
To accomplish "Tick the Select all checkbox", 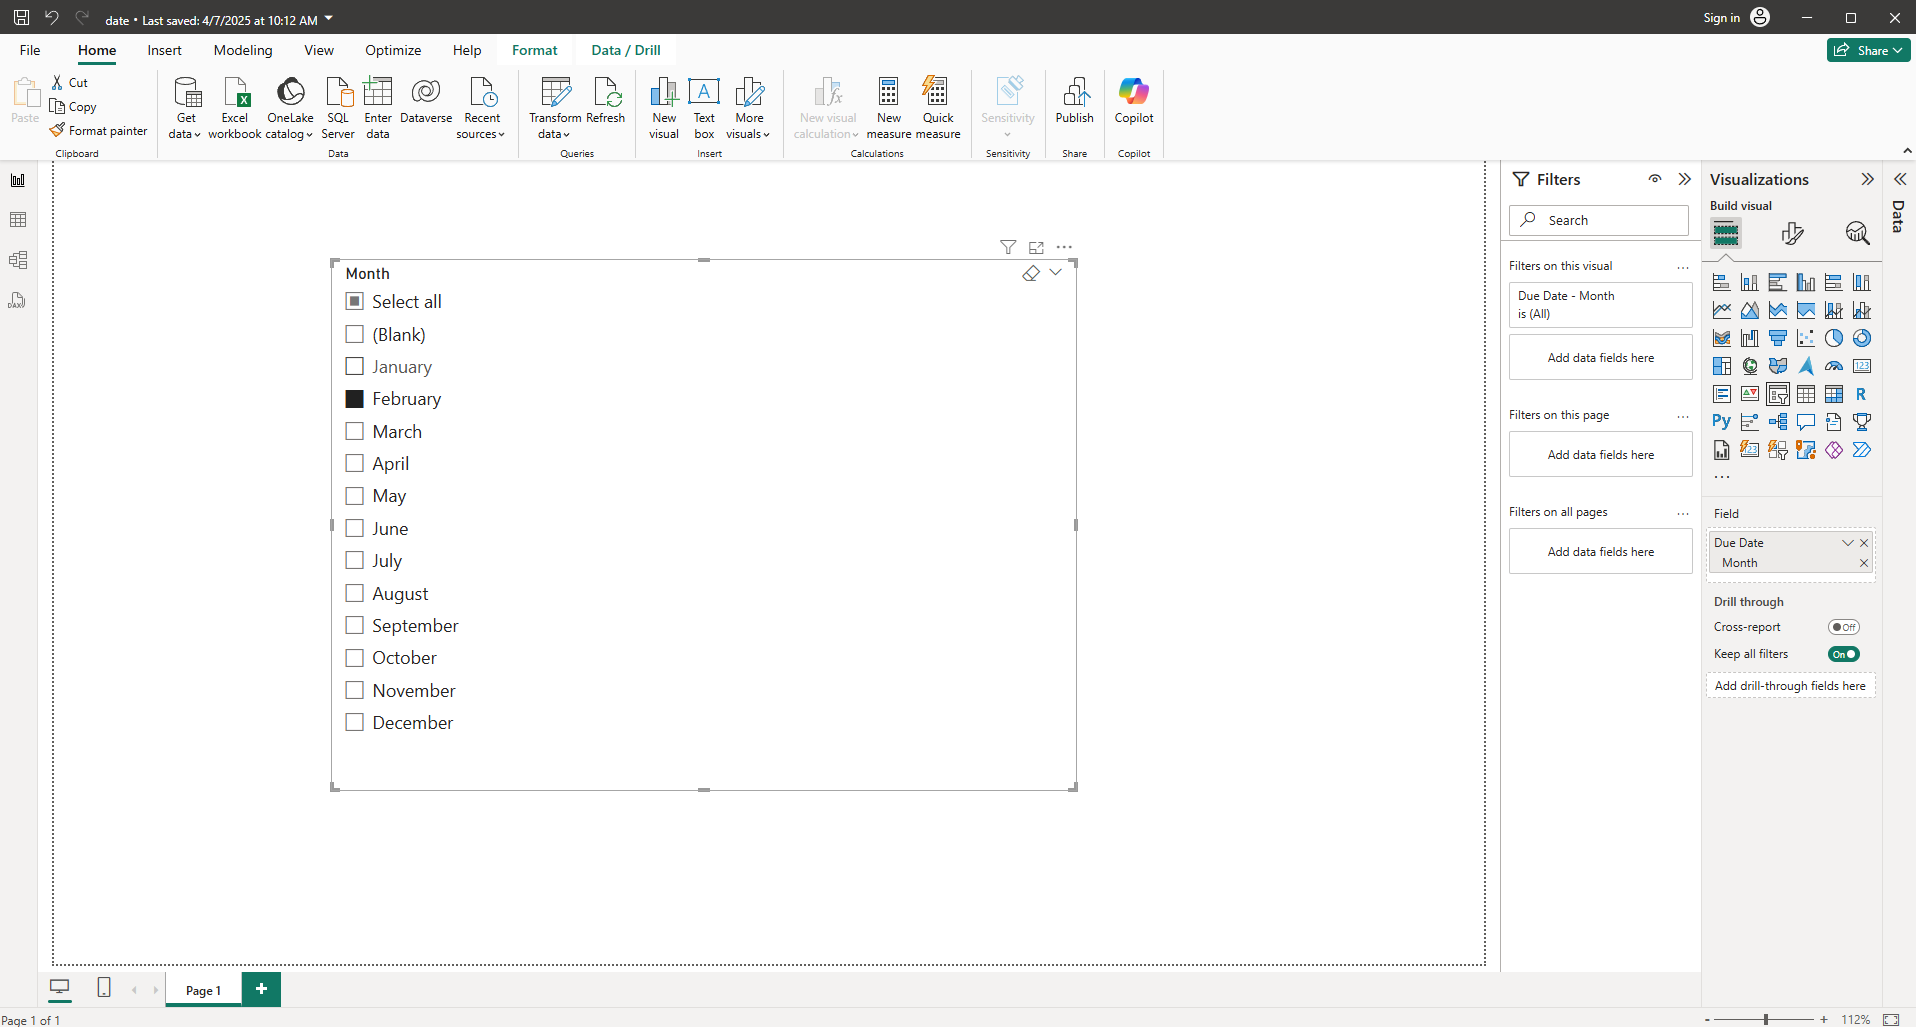I will [354, 301].
